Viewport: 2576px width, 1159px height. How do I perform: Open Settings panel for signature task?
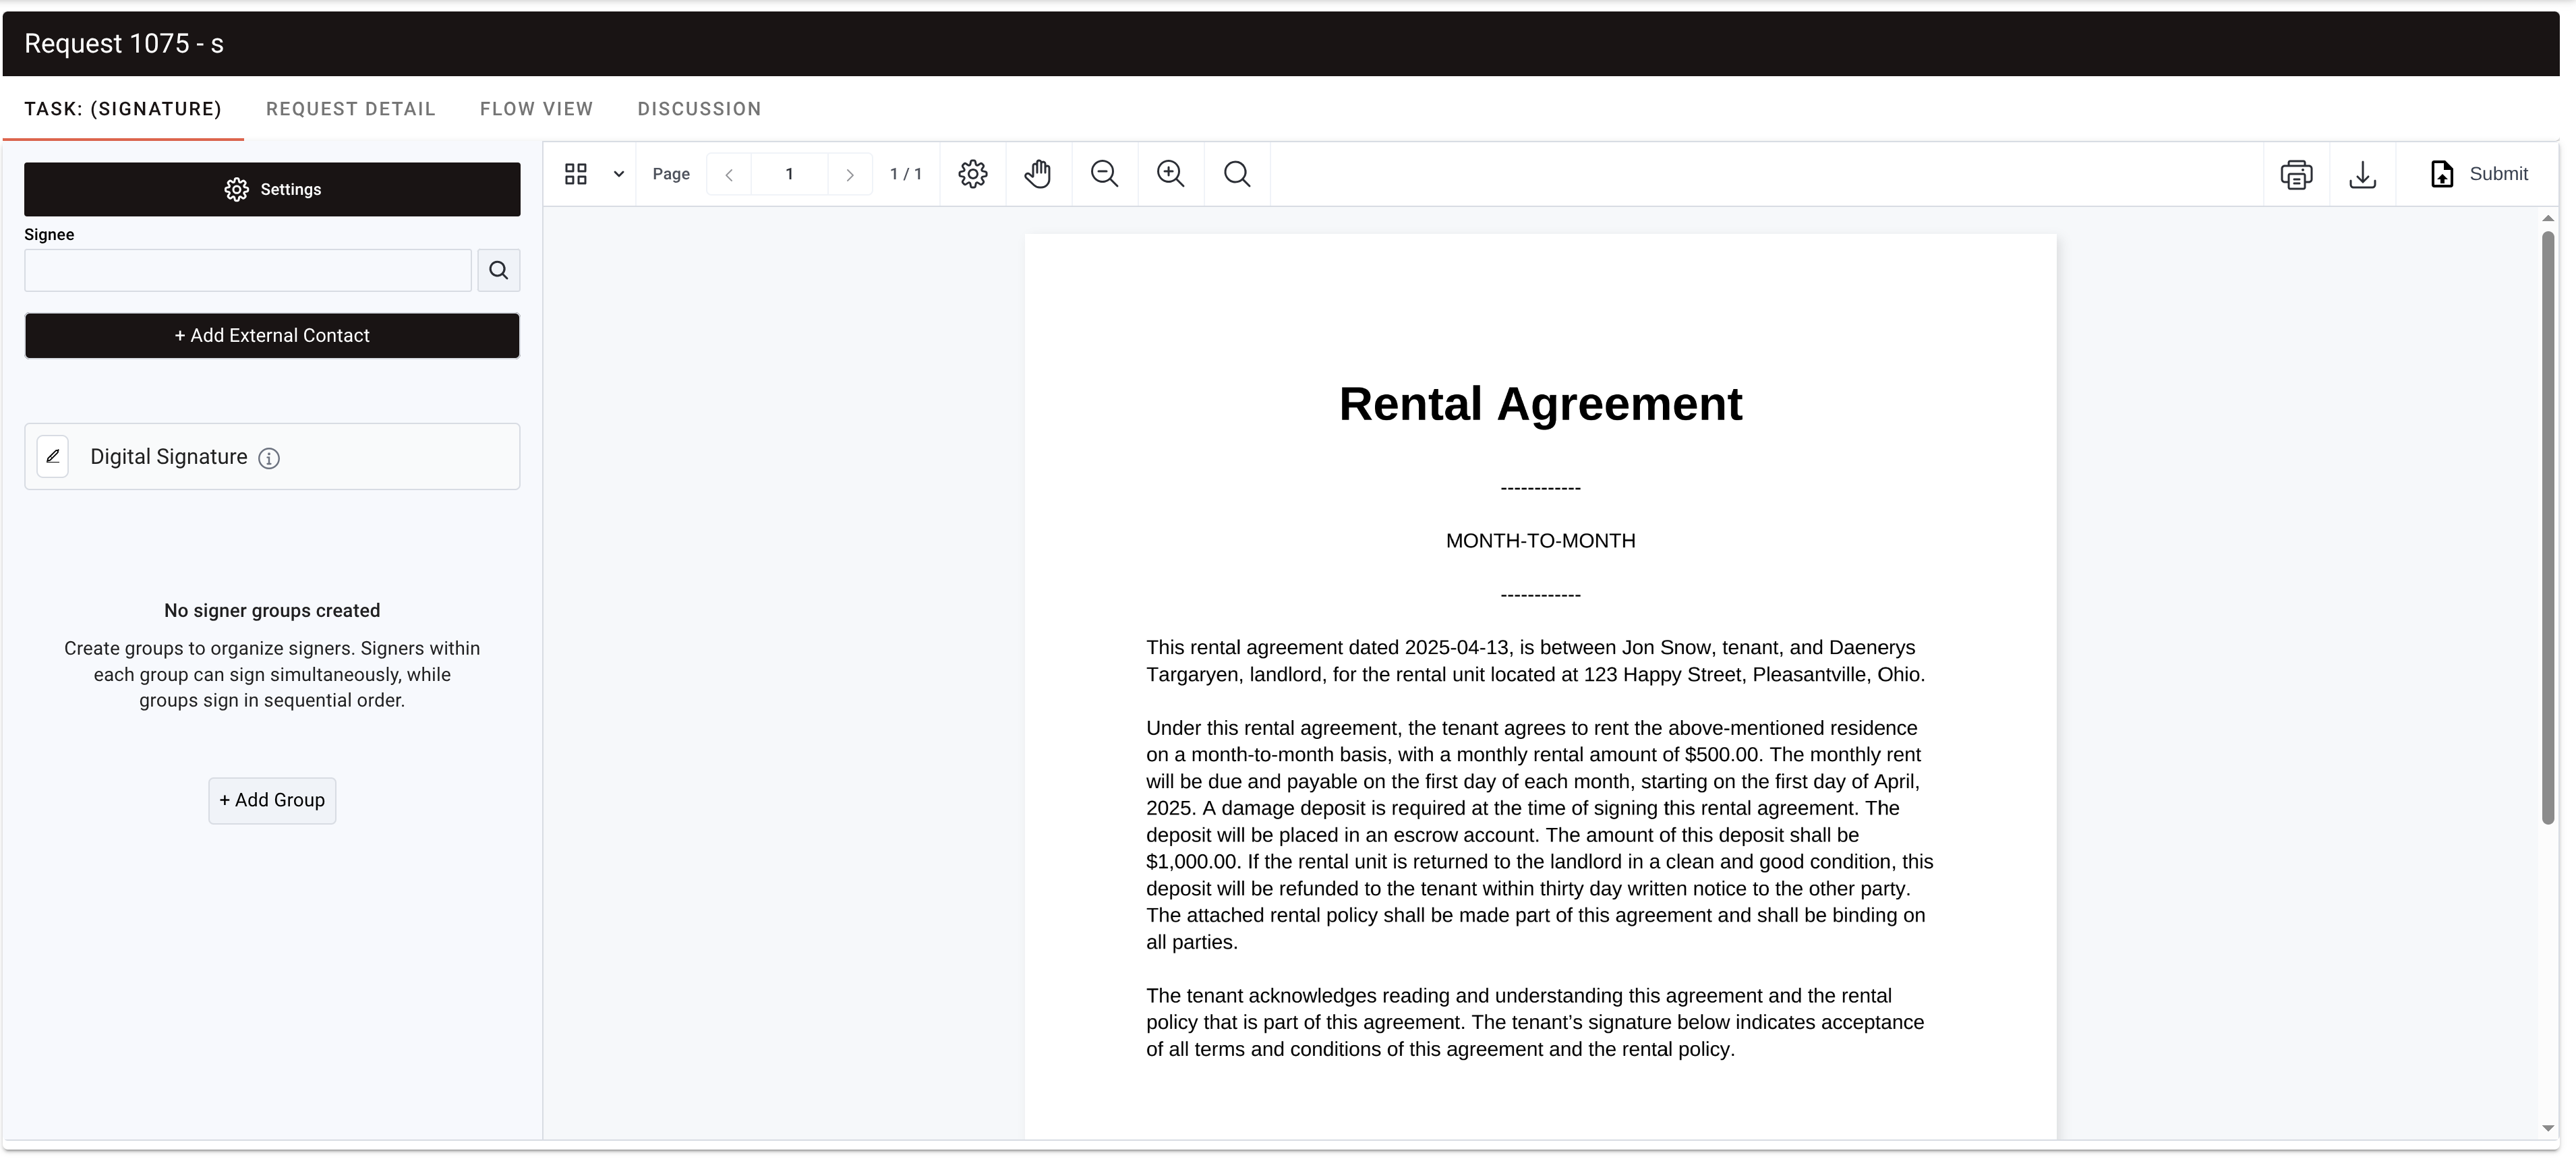tap(271, 189)
